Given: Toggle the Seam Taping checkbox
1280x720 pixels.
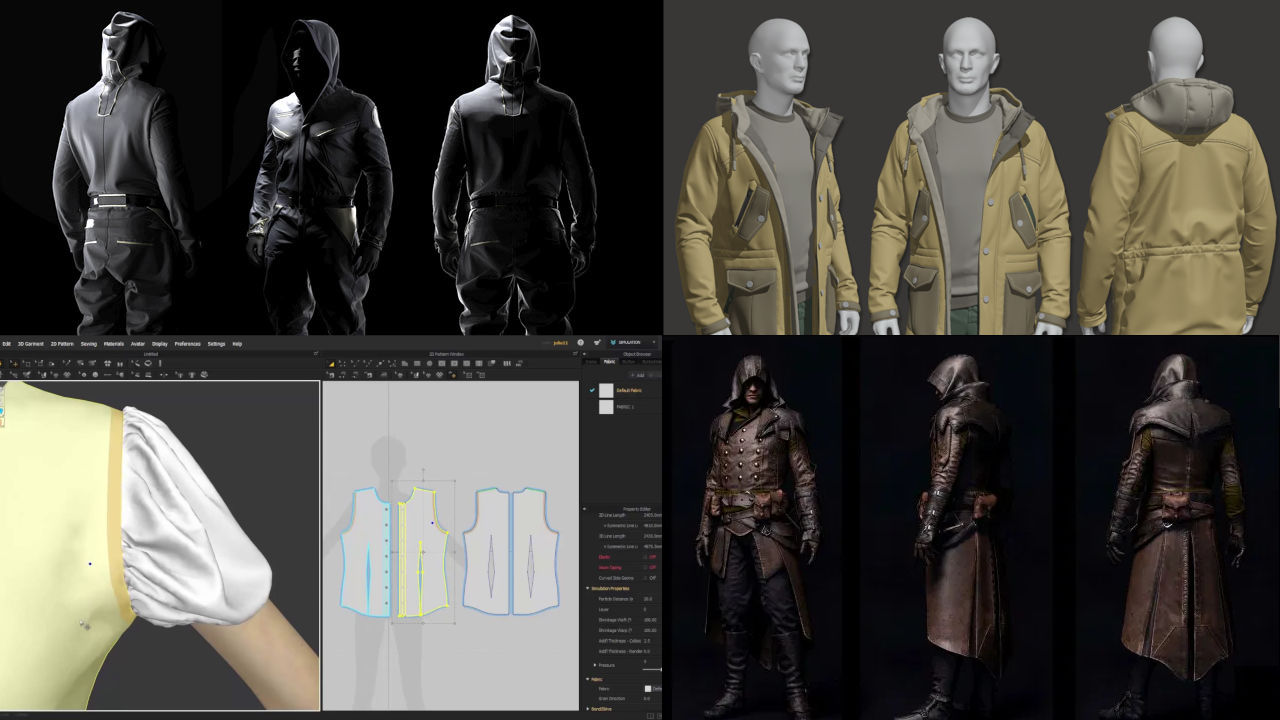Looking at the screenshot, I should (644, 567).
